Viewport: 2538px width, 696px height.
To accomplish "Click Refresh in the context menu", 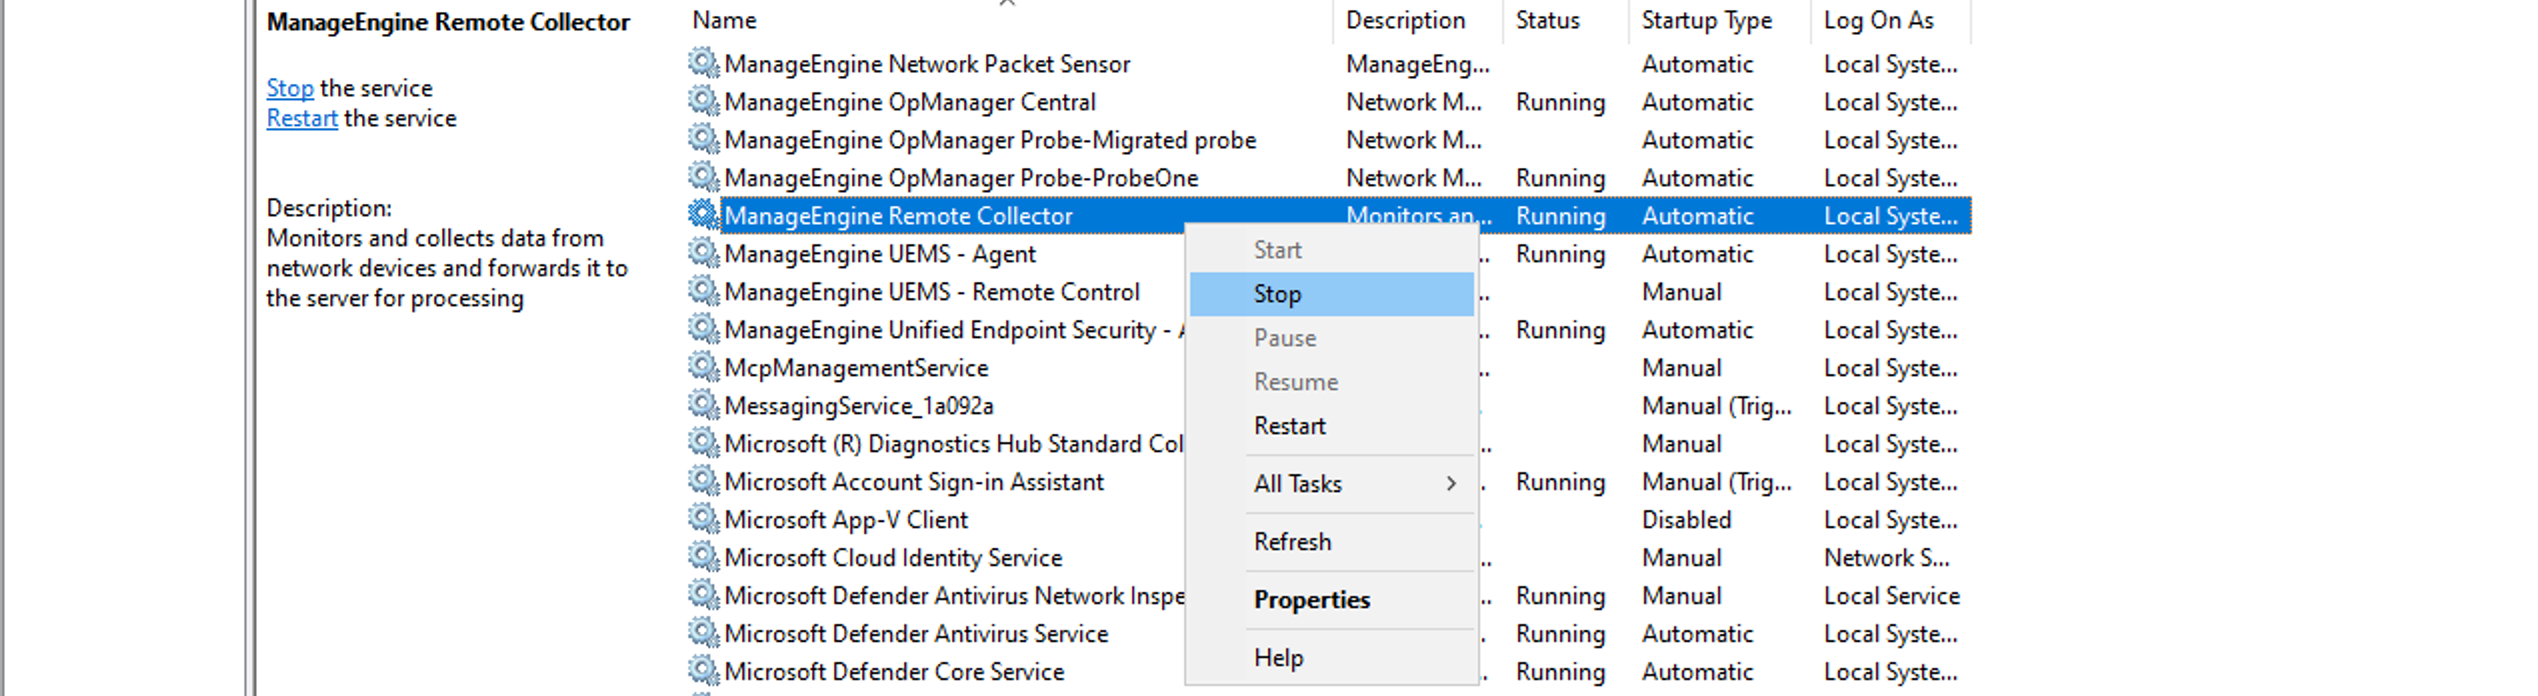I will [1292, 542].
